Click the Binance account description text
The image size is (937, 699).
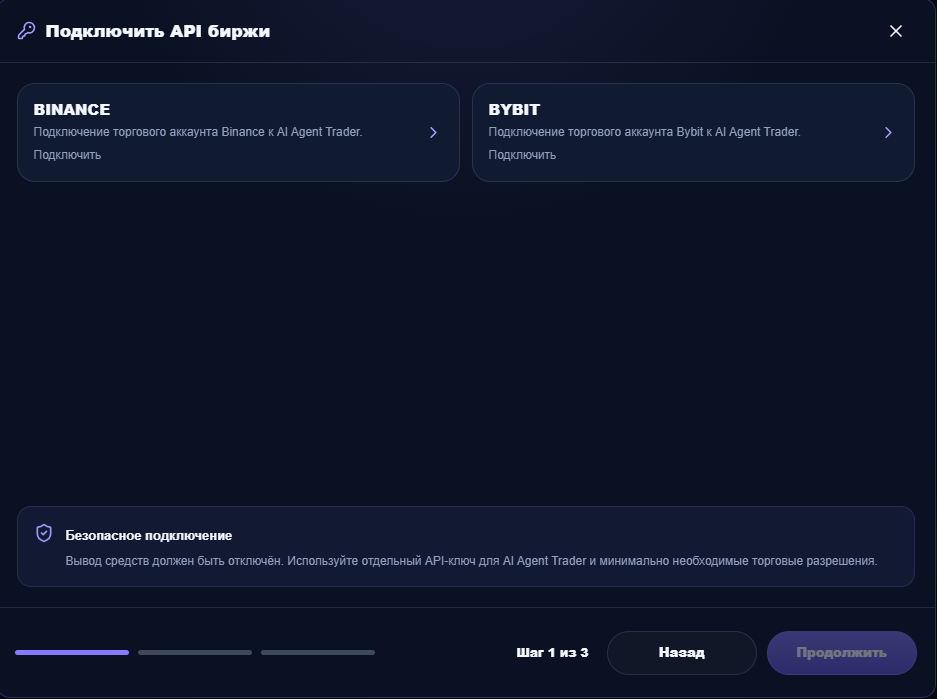click(x=198, y=132)
